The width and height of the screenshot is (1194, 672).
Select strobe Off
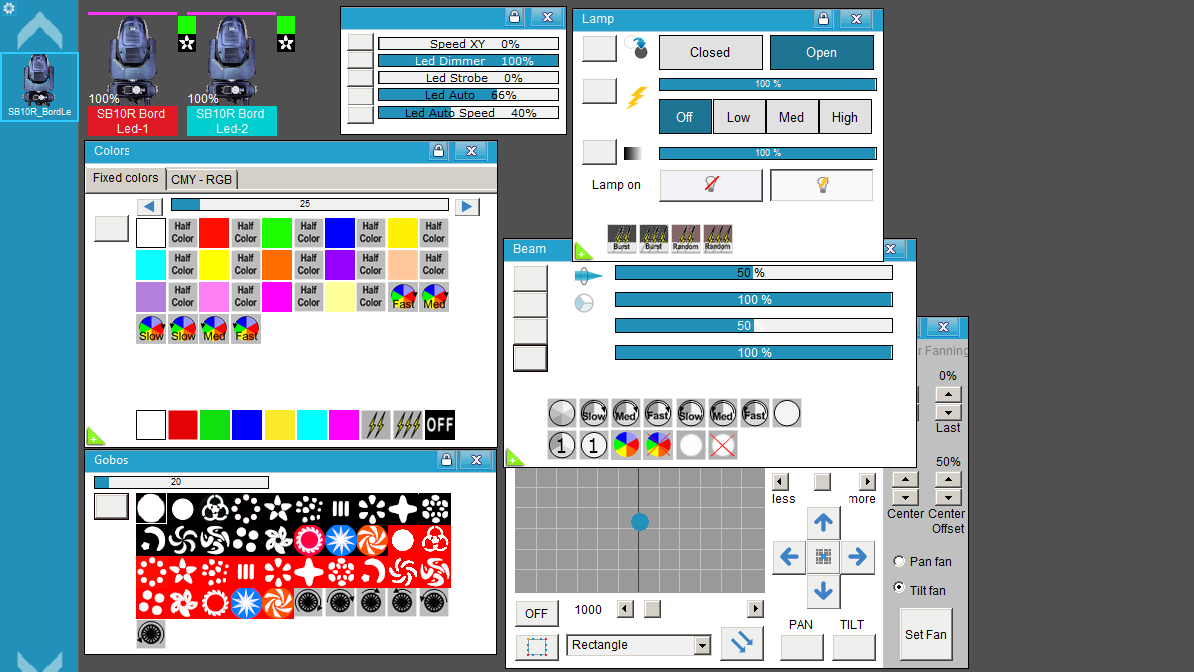pyautogui.click(x=685, y=117)
